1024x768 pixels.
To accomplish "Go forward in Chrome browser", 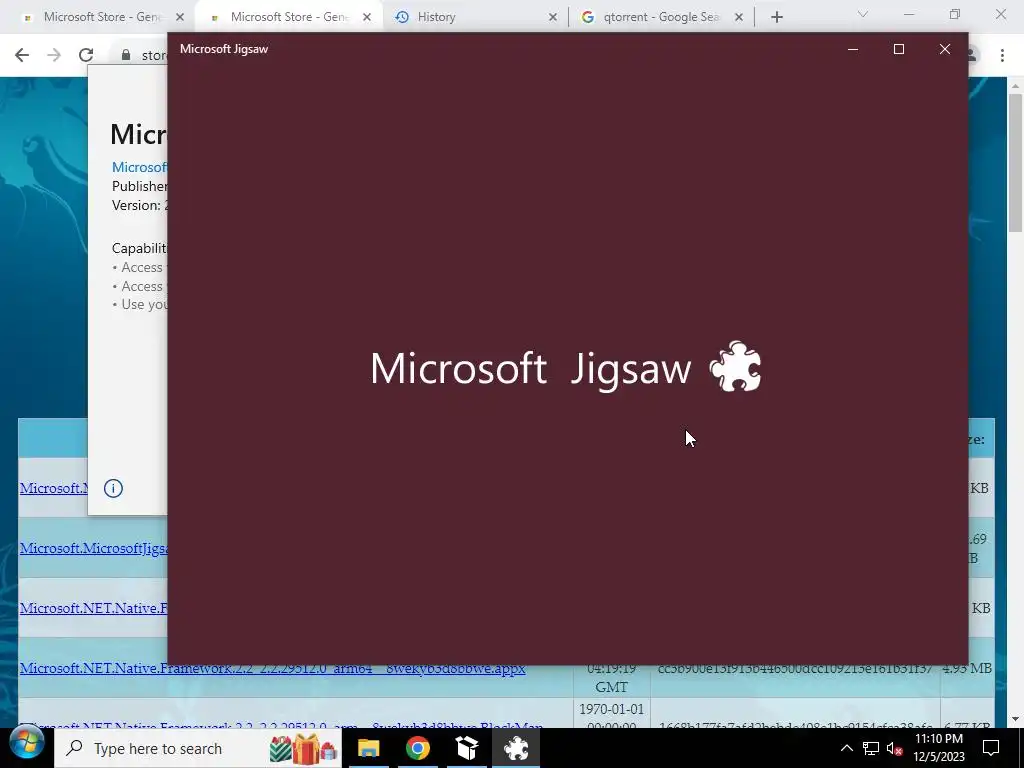I will [54, 55].
